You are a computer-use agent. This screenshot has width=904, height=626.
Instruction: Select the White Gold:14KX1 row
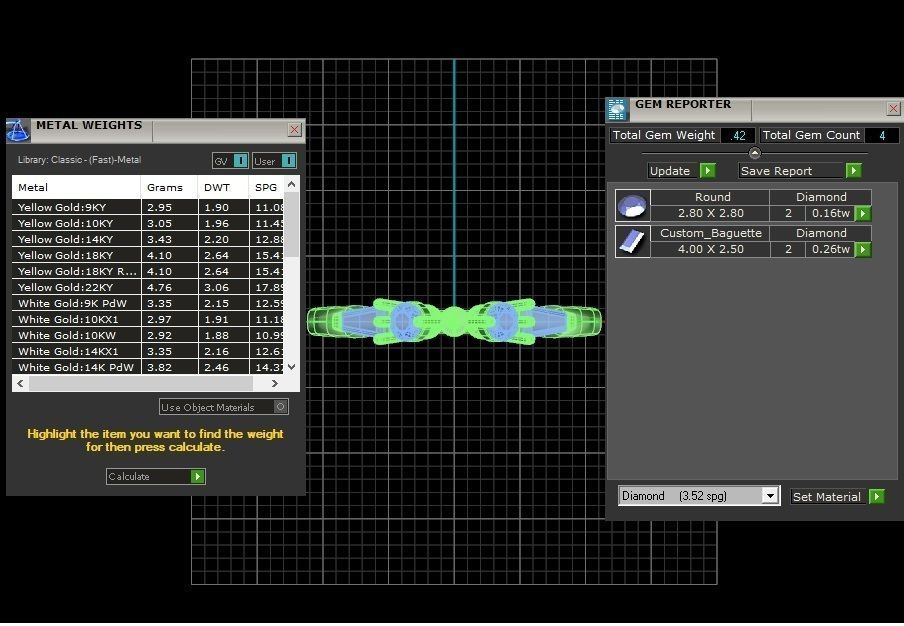148,351
